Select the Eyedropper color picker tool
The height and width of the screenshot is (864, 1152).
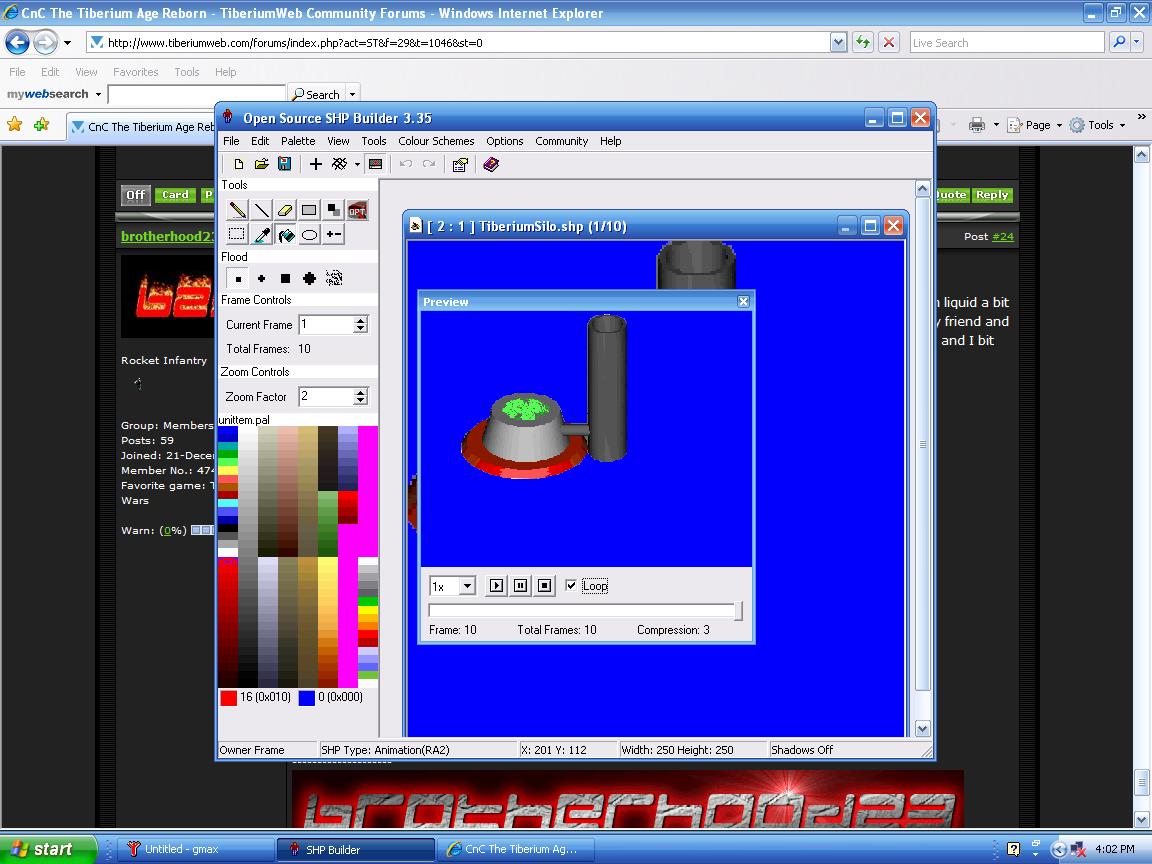[262, 234]
